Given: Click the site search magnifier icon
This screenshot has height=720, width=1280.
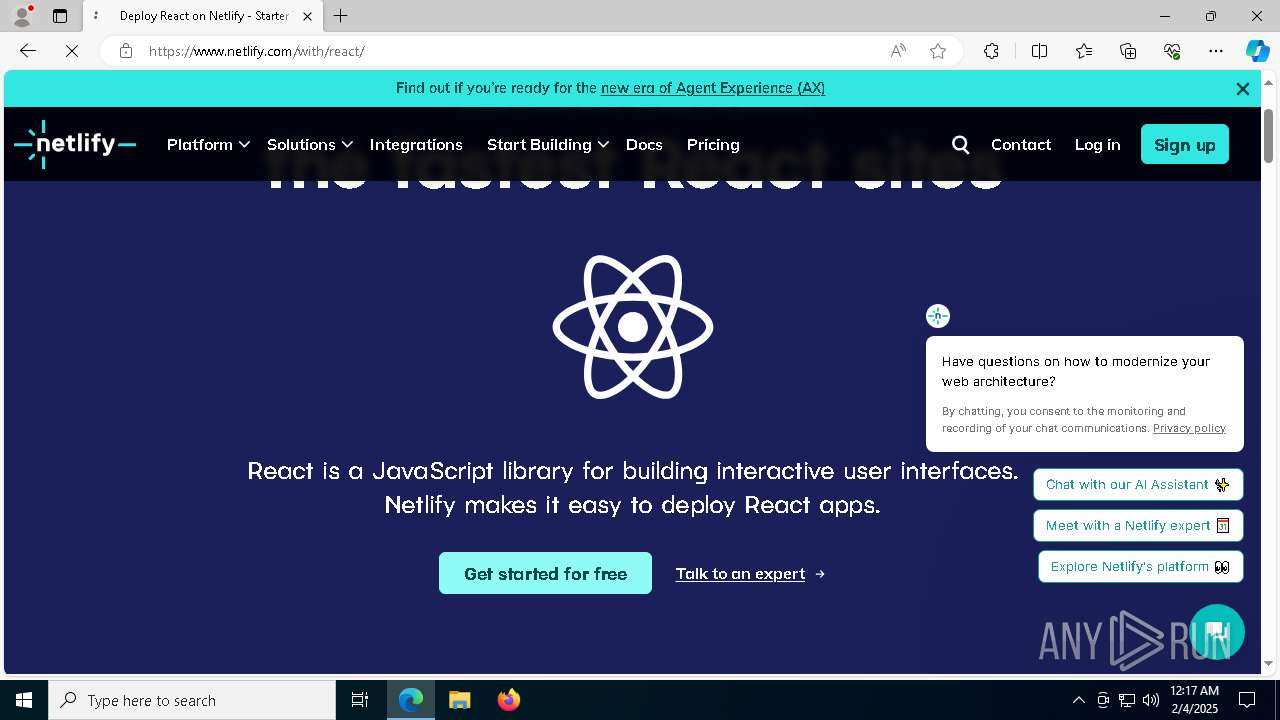Looking at the screenshot, I should (x=961, y=145).
